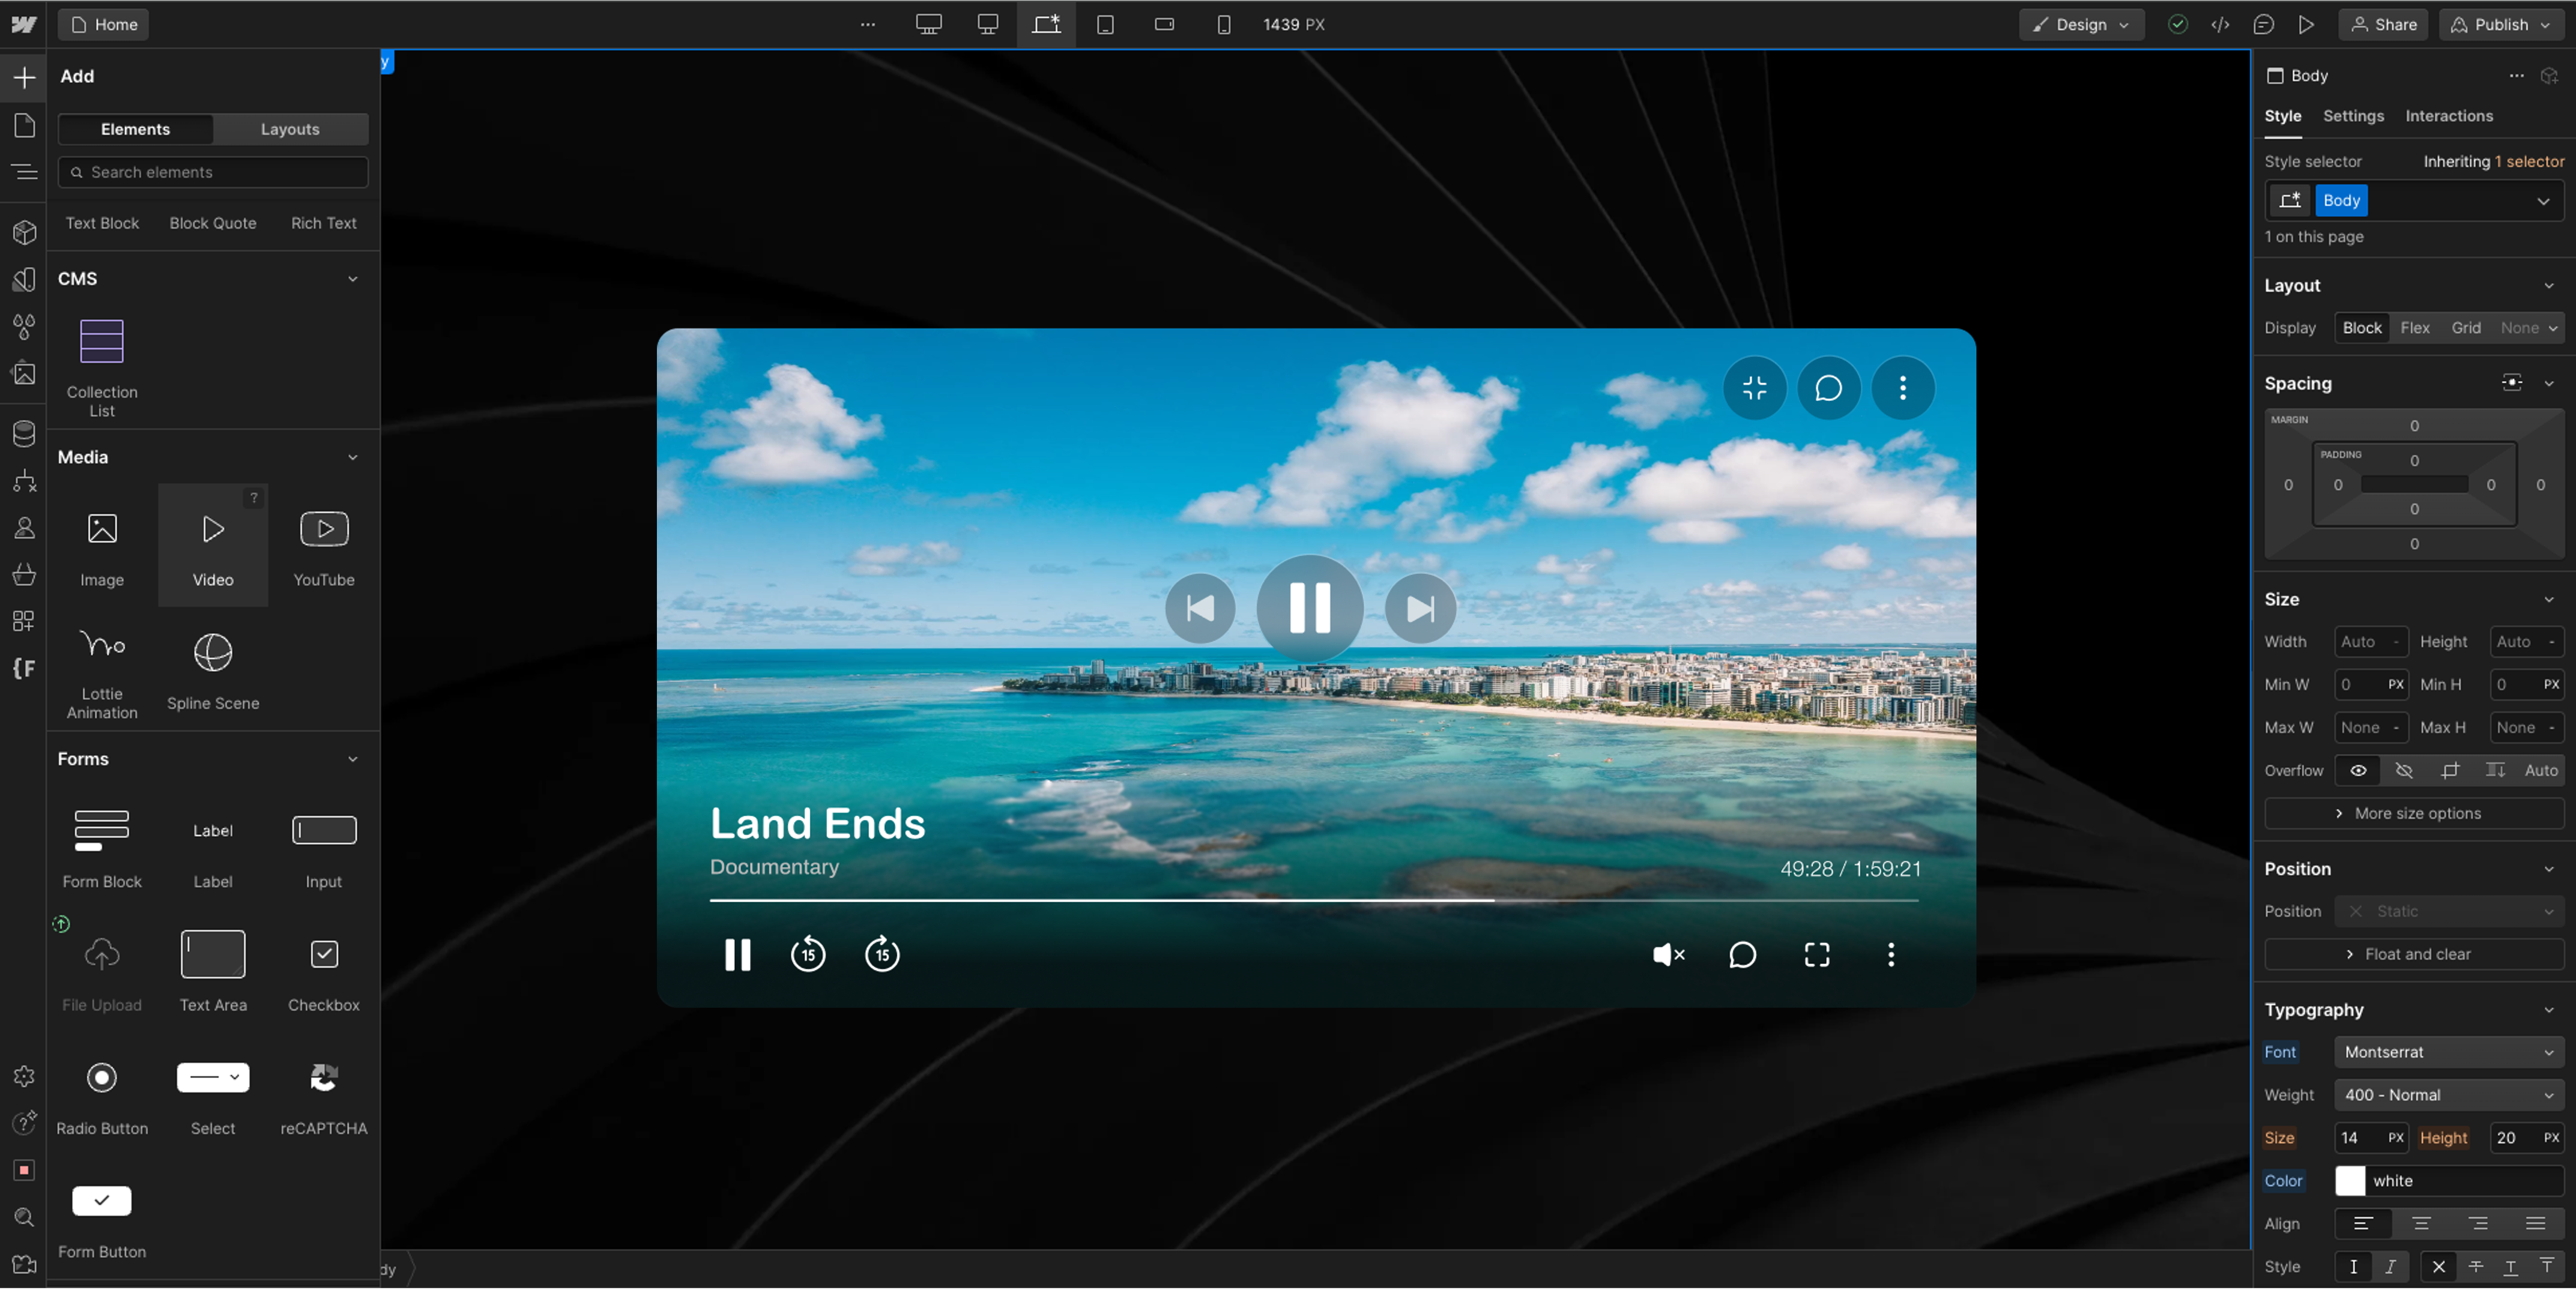This screenshot has width=2576, height=1290.
Task: Add a Video element
Action: (213, 546)
